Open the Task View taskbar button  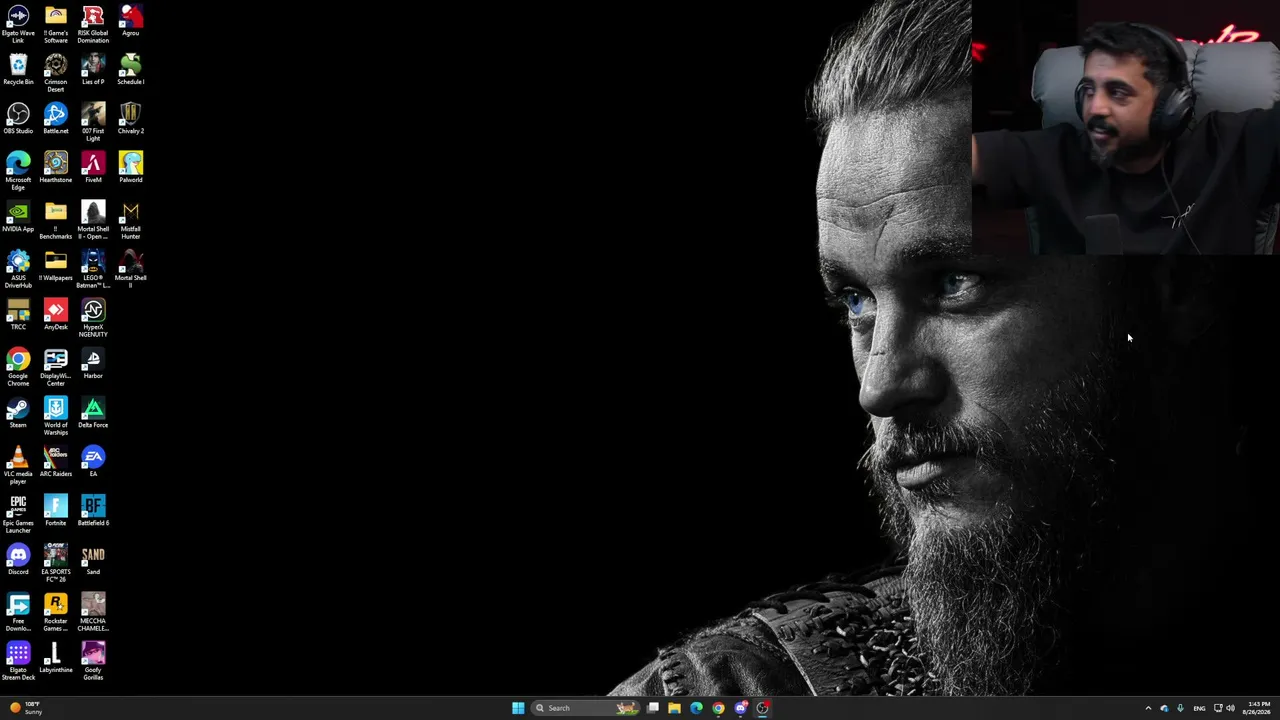pos(652,708)
